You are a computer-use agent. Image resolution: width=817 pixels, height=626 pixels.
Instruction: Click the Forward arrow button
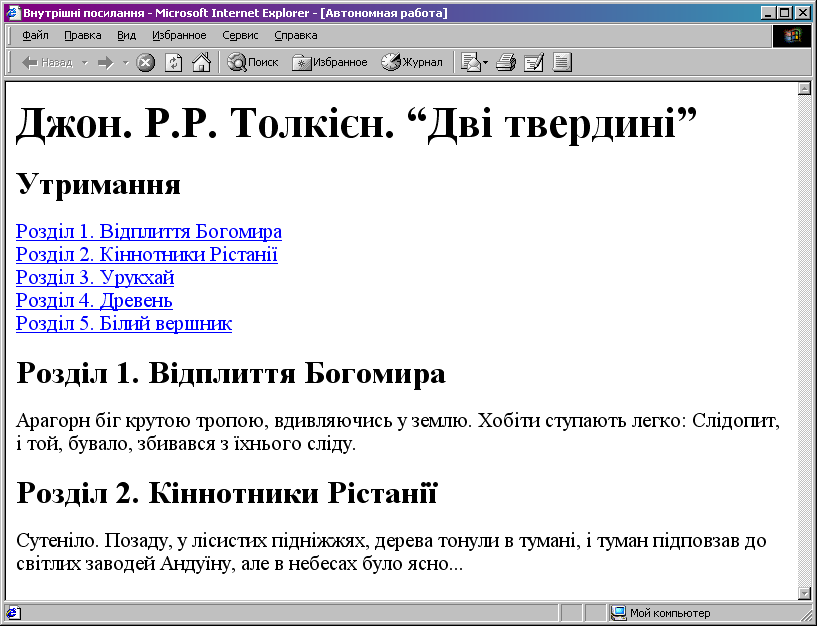(x=106, y=63)
